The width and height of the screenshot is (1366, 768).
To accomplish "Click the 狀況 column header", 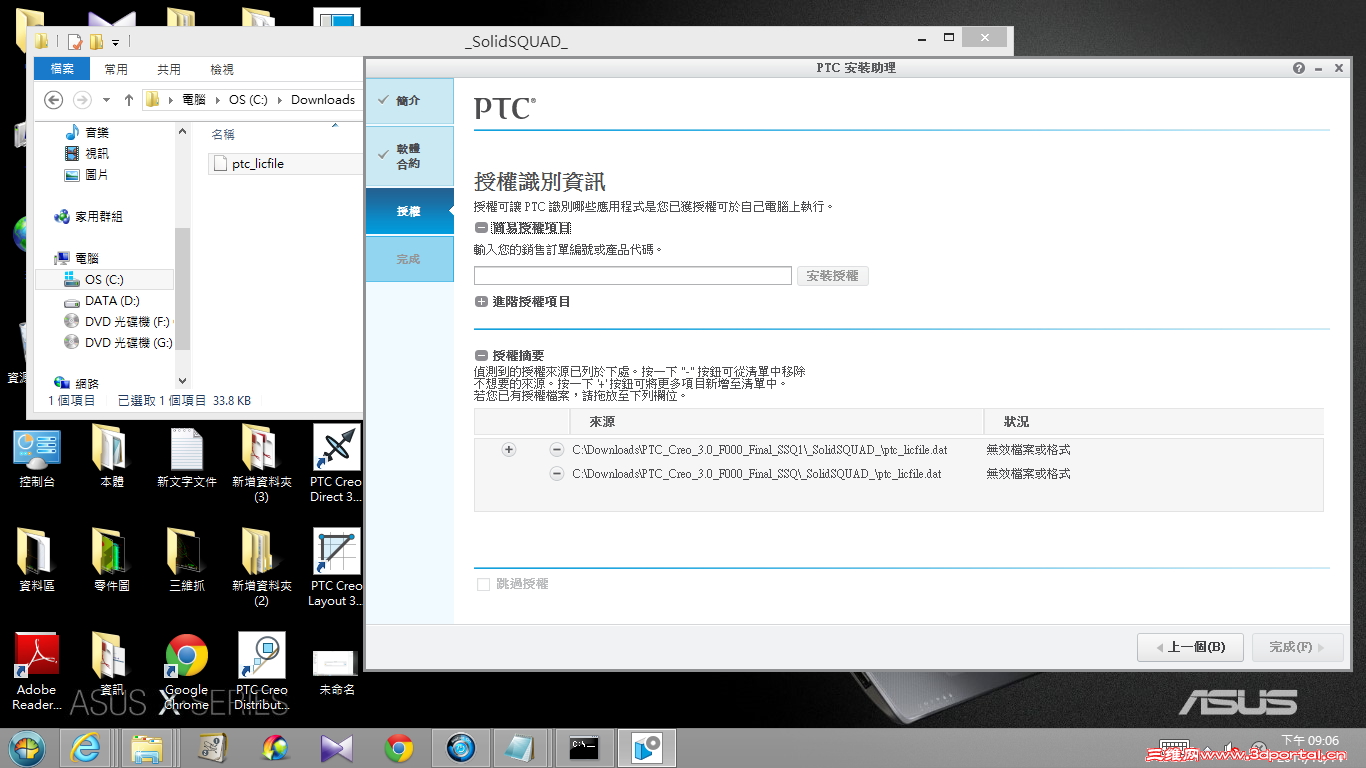I will click(x=1153, y=422).
